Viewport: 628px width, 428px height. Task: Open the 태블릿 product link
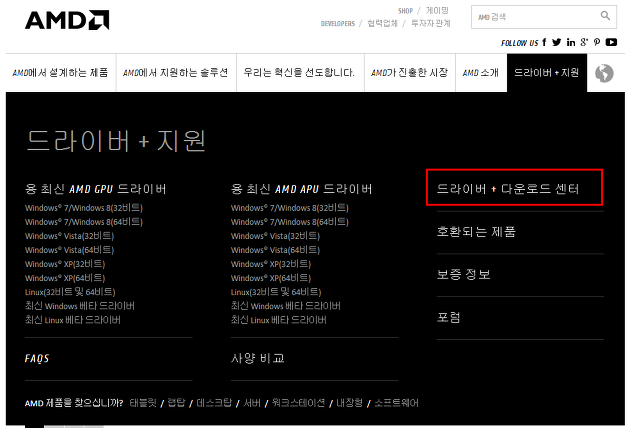pyautogui.click(x=143, y=403)
